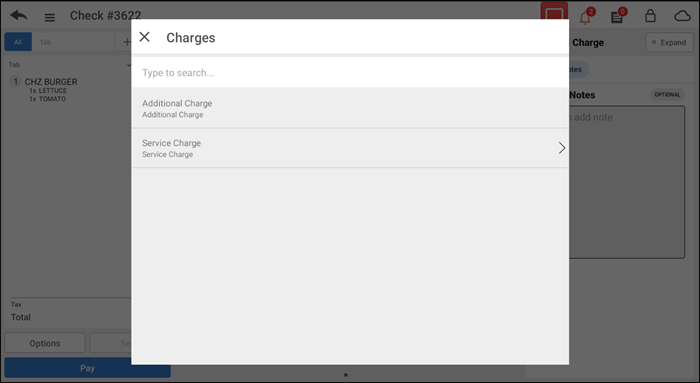The image size is (700, 383).
Task: Switch to the All tab
Action: click(18, 42)
